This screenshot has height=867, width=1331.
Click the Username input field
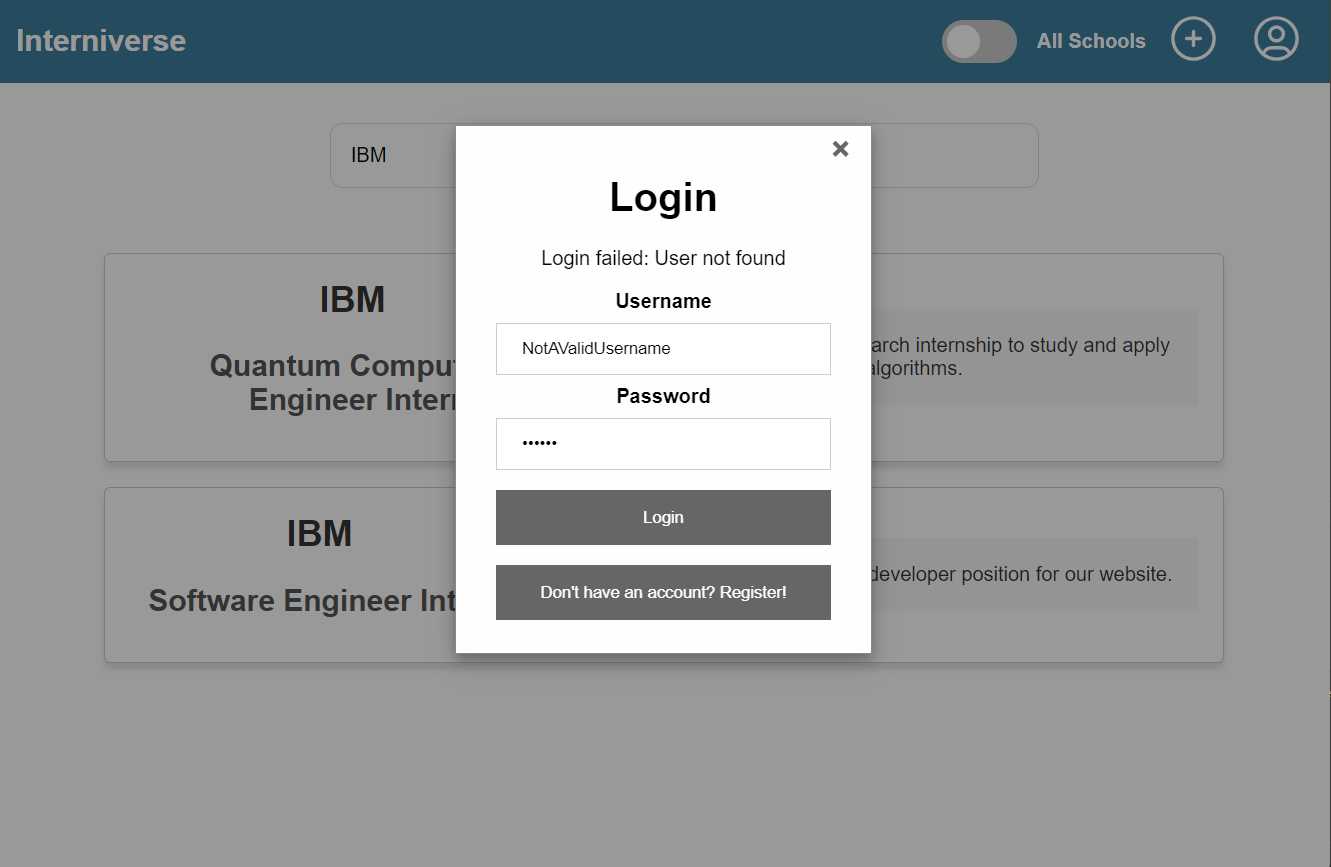(x=663, y=349)
